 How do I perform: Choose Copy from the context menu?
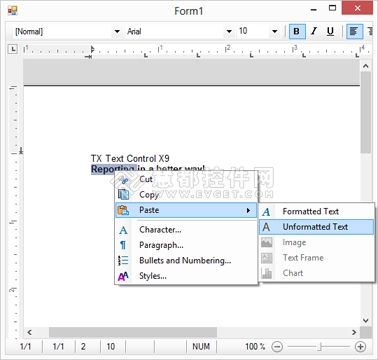pos(186,195)
